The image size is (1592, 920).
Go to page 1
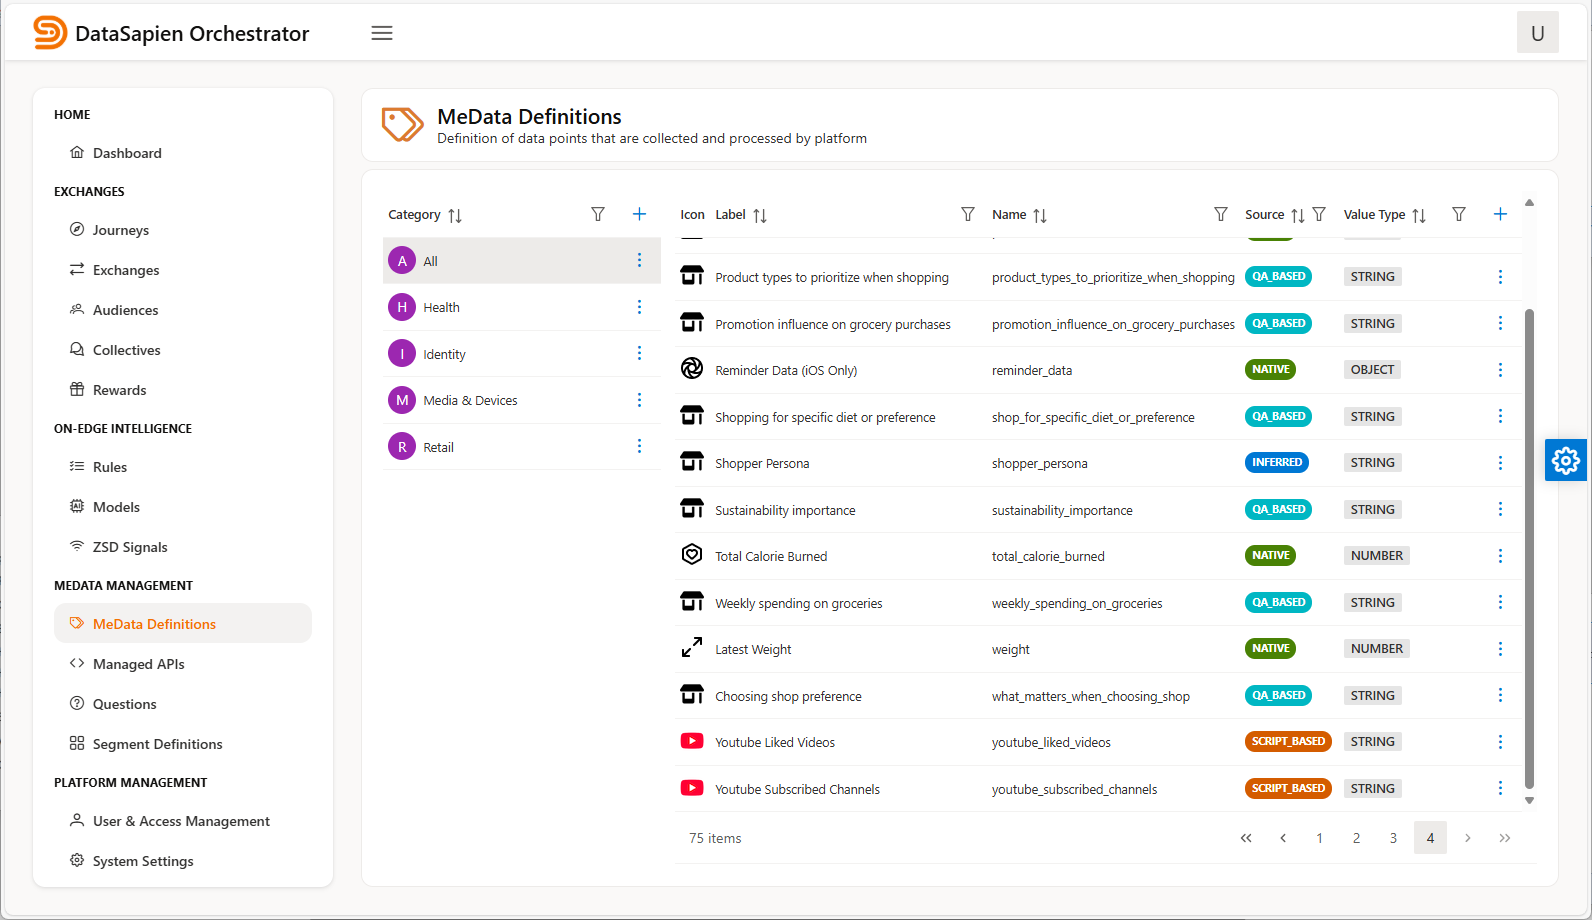tap(1320, 838)
